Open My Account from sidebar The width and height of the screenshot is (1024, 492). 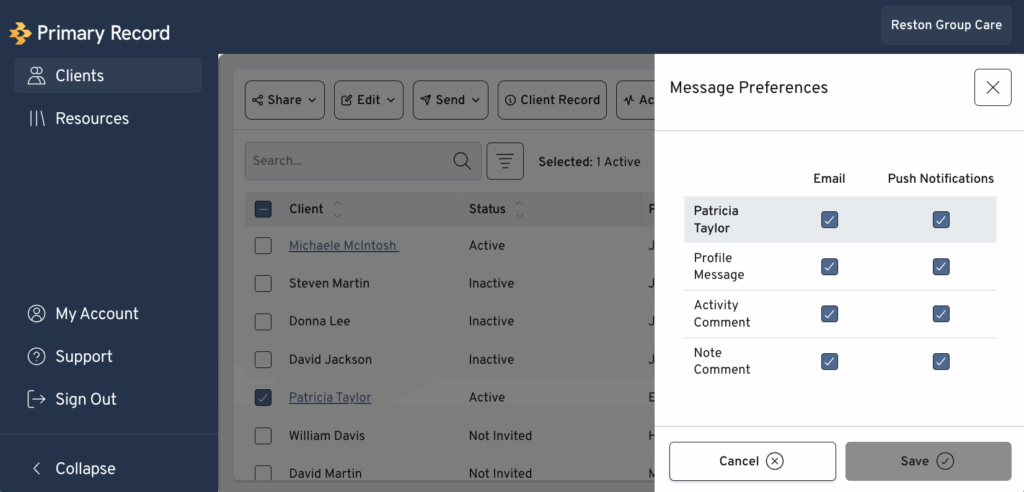(x=96, y=314)
